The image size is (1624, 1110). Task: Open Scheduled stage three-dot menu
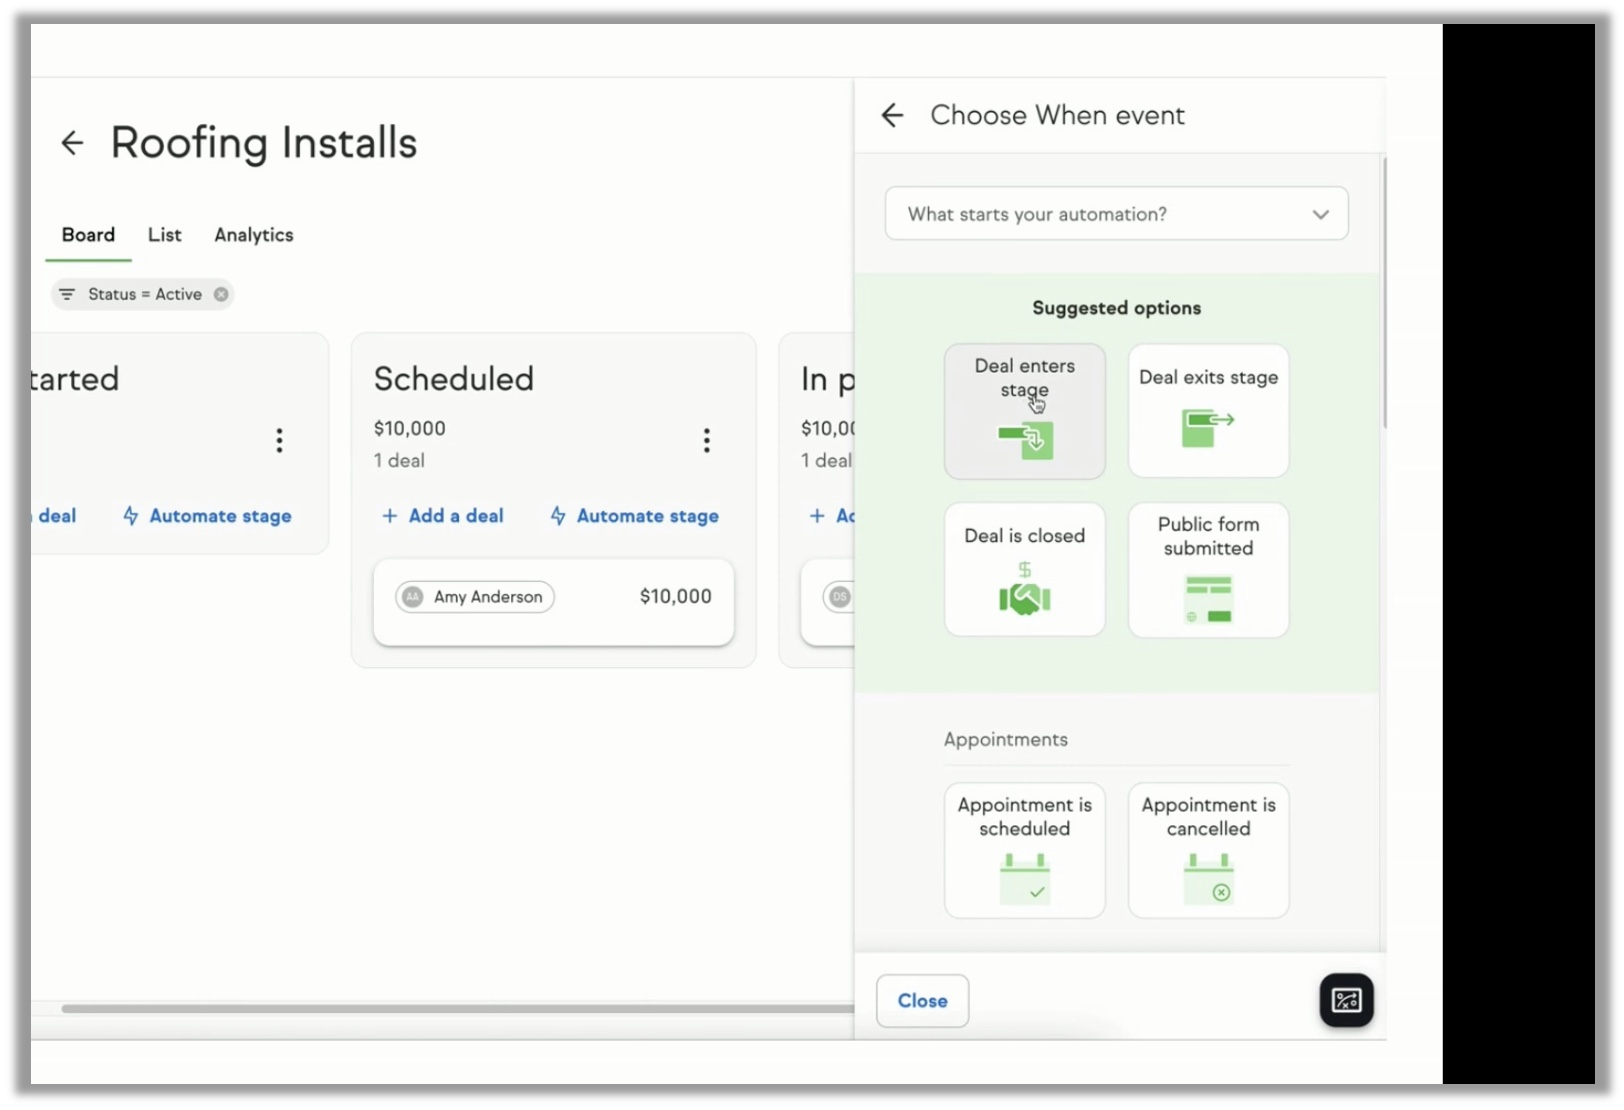706,441
